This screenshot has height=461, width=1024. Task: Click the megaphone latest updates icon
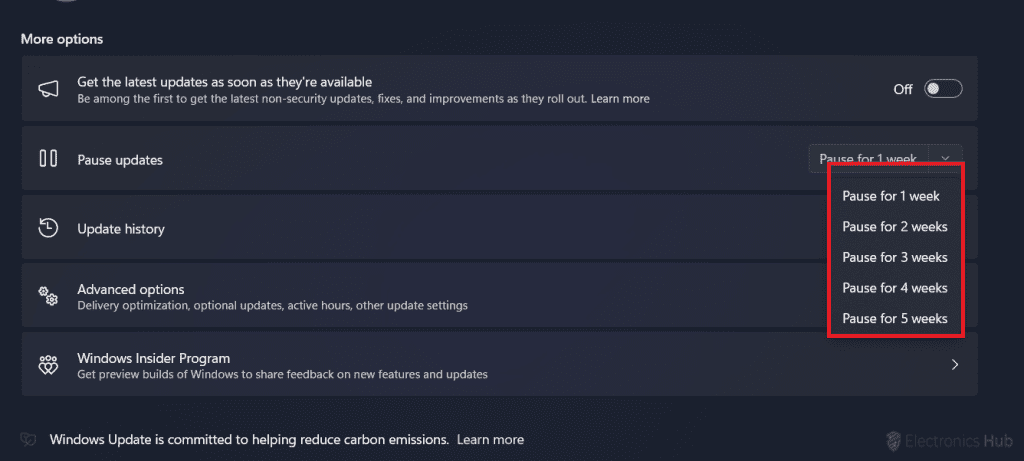pos(47,89)
